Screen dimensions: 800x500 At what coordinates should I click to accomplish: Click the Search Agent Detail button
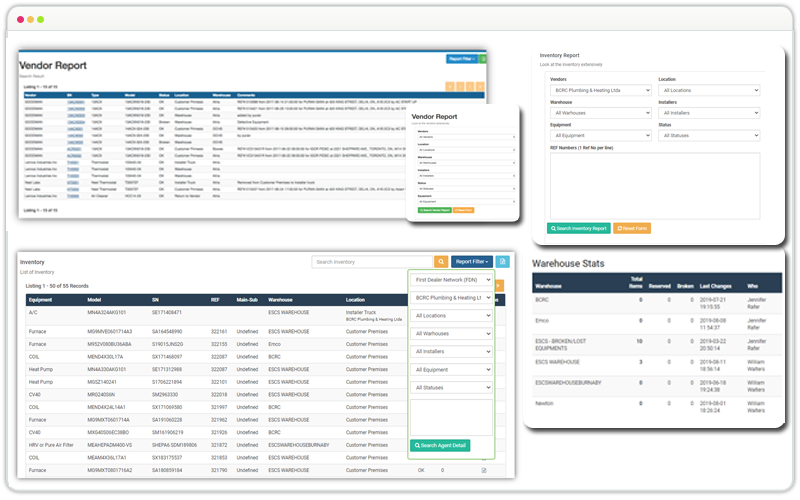[x=440, y=445]
